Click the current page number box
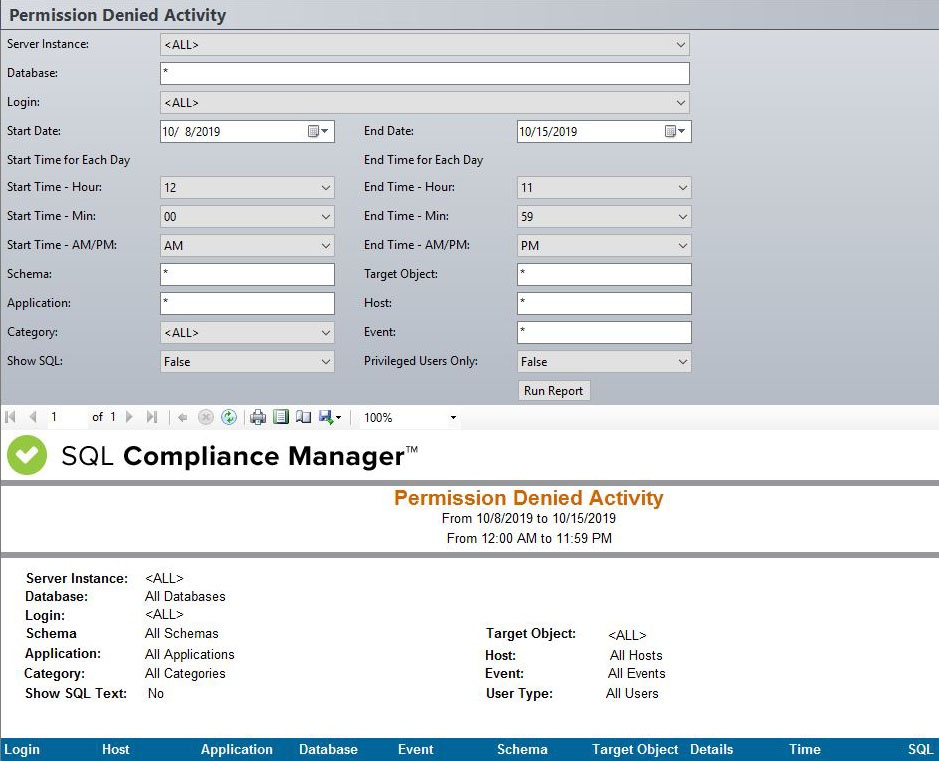Screen dimensions: 939x761 click(64, 417)
